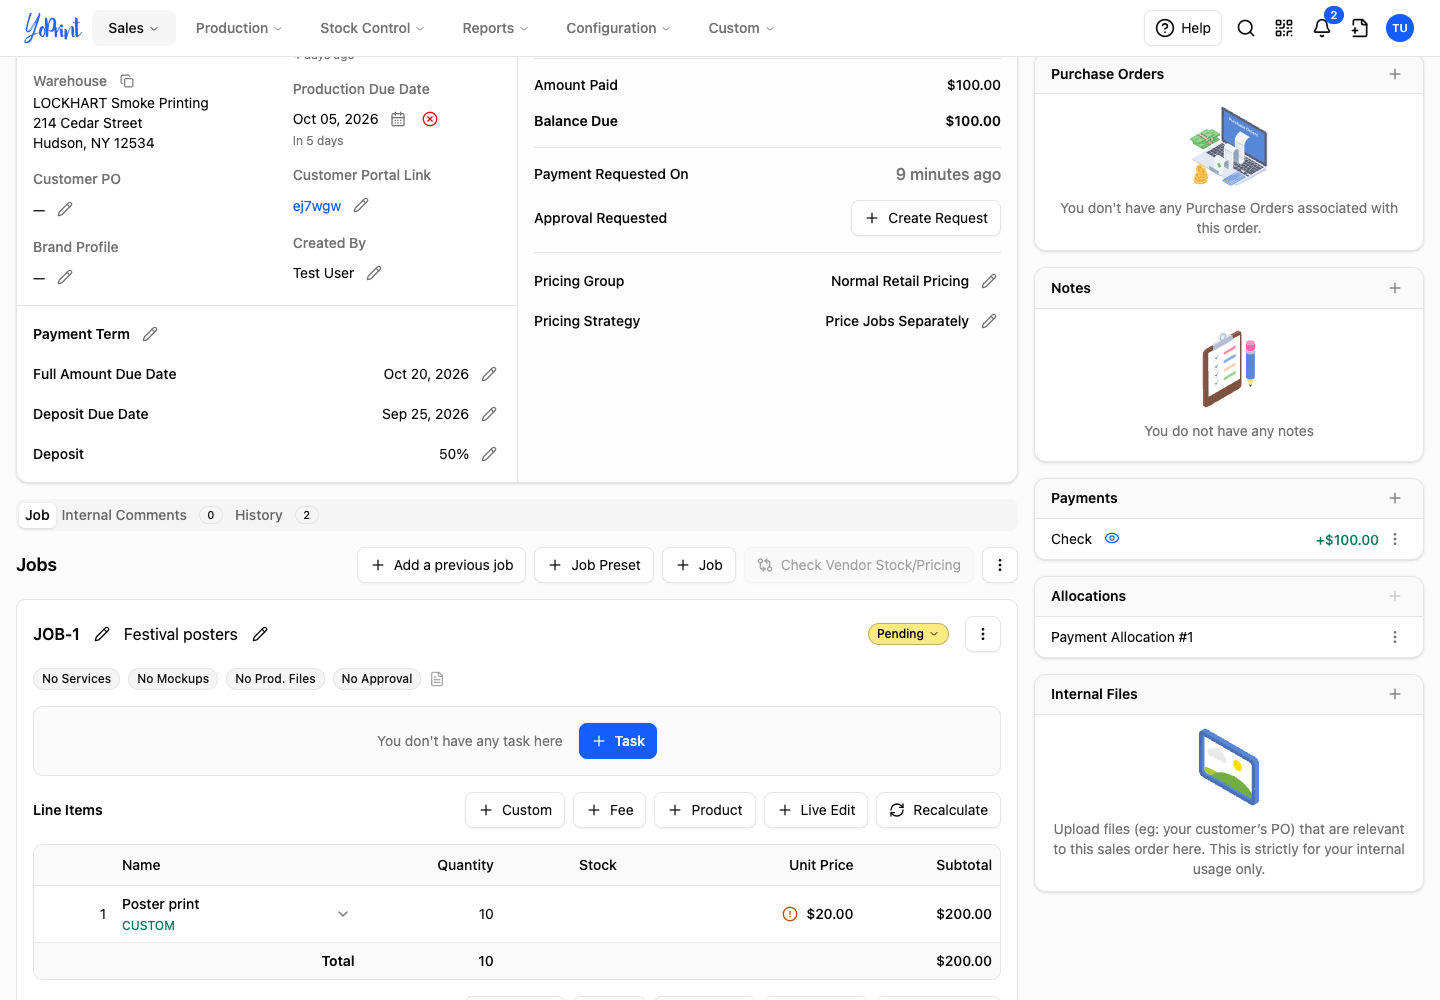1440x1000 pixels.
Task: Open the Reports menu
Action: pos(495,28)
